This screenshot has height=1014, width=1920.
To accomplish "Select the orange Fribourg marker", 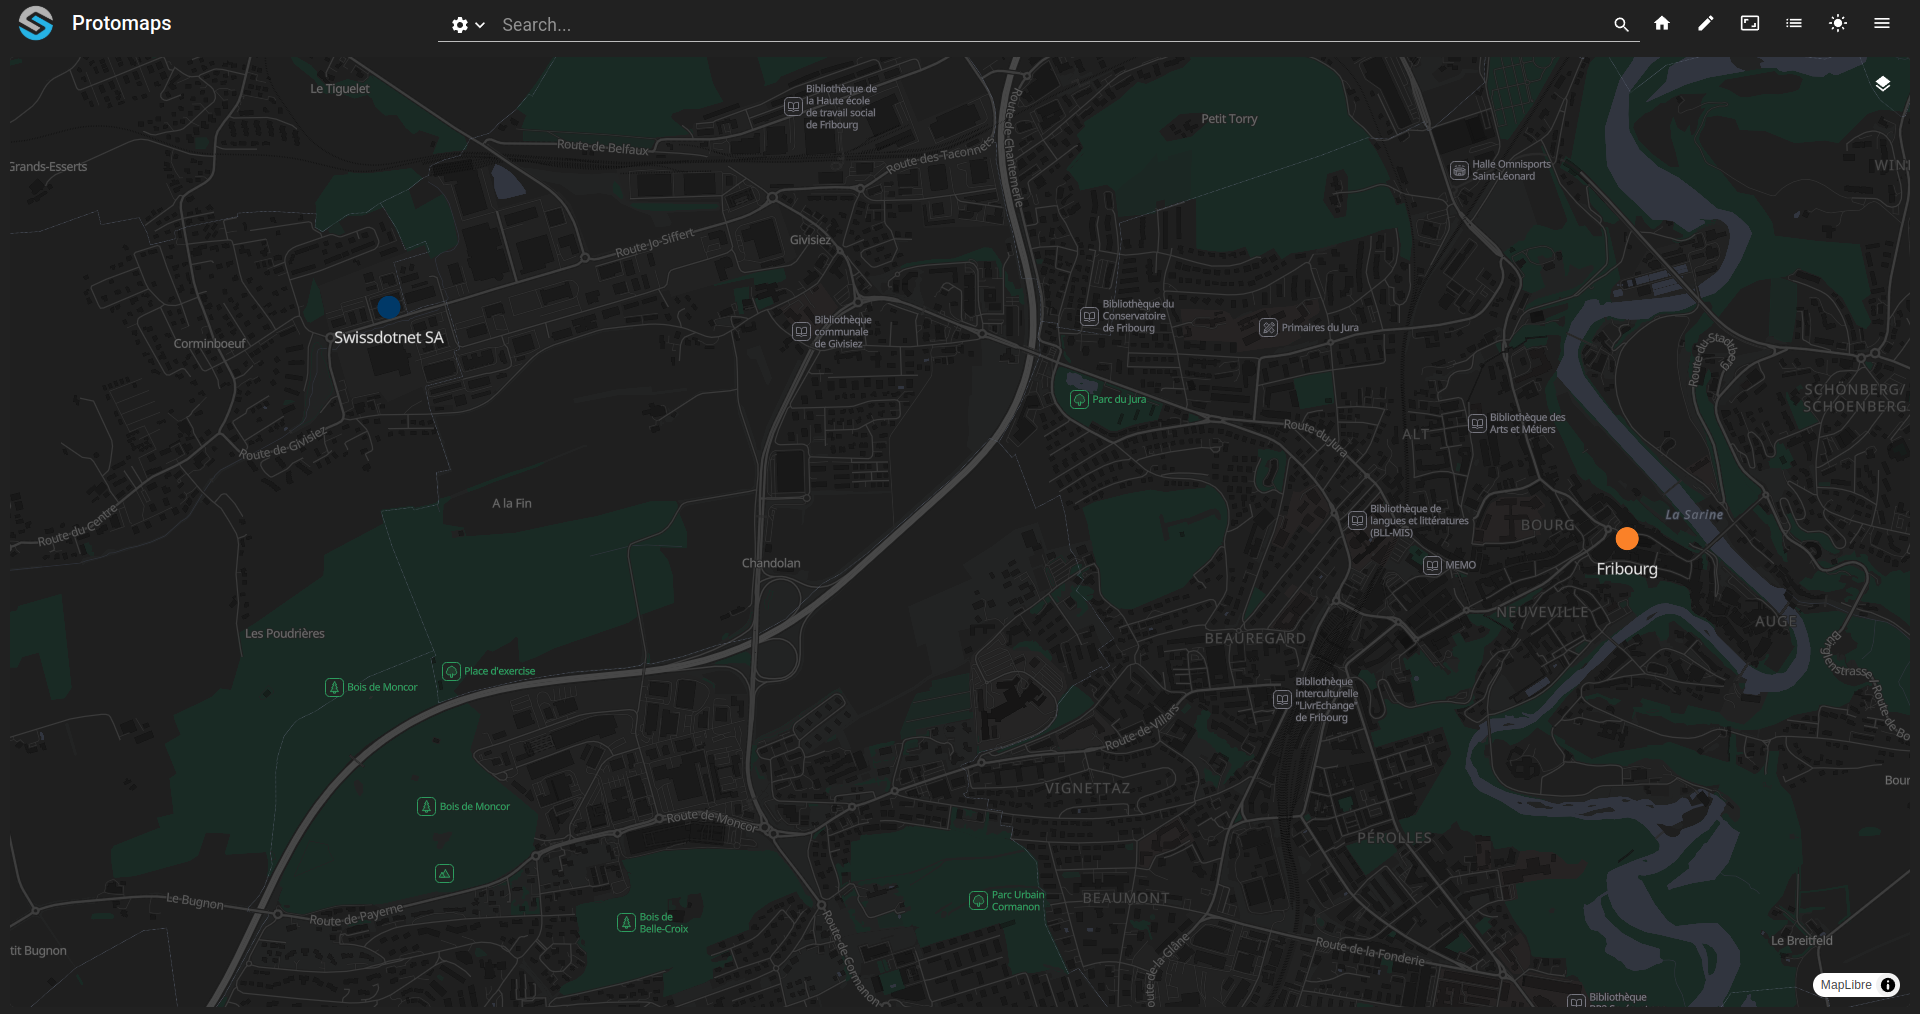I will 1627,539.
